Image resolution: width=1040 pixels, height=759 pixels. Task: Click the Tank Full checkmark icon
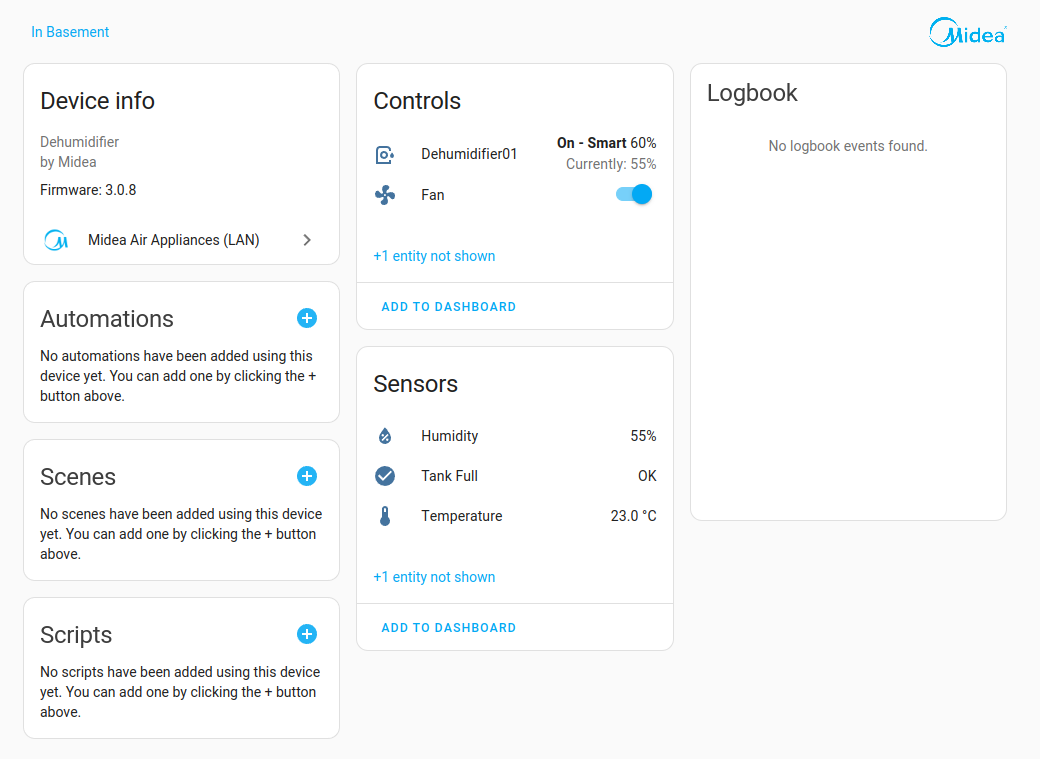tap(385, 476)
